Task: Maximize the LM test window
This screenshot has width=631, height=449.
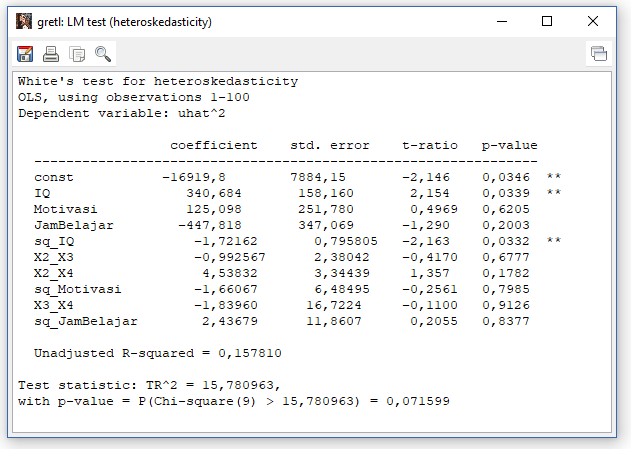Action: point(547,21)
